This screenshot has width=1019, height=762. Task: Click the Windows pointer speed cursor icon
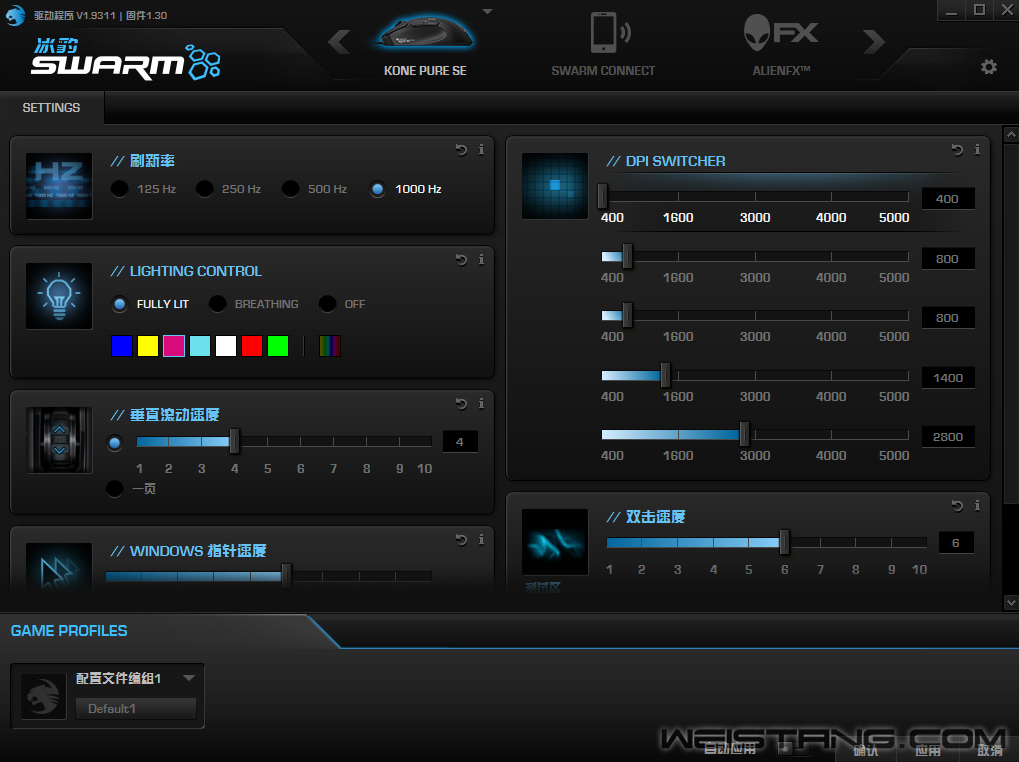pos(59,567)
